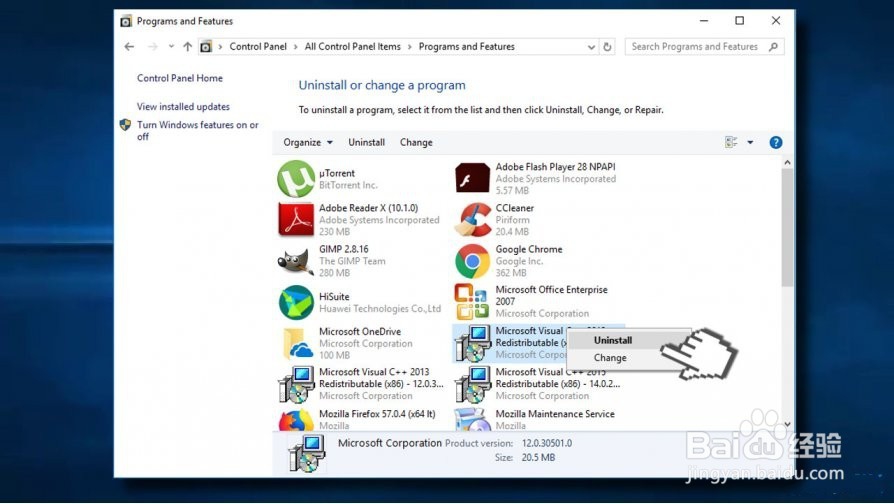Click the Microsoft Office Enterprise icon
The height and width of the screenshot is (504, 894).
pos(472,302)
